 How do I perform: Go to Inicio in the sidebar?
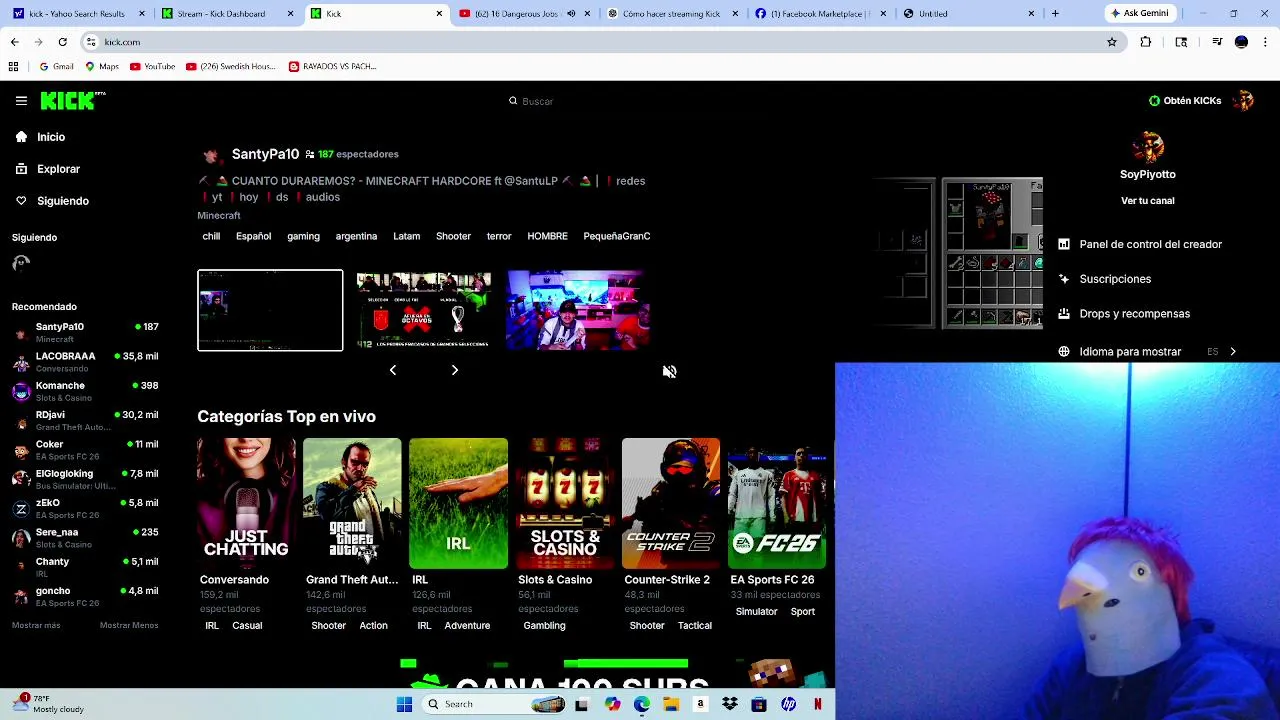coord(51,137)
